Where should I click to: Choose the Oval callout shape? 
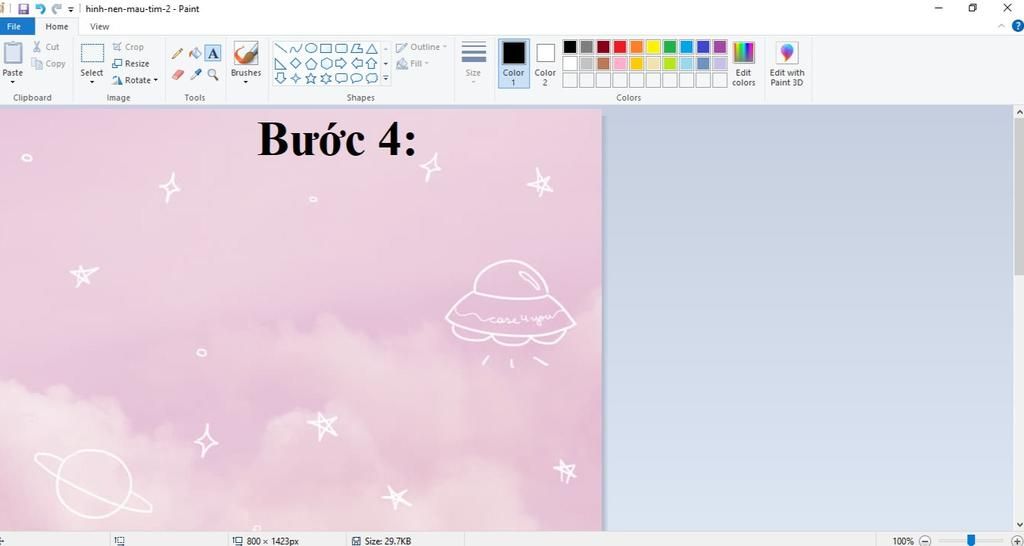[x=357, y=78]
